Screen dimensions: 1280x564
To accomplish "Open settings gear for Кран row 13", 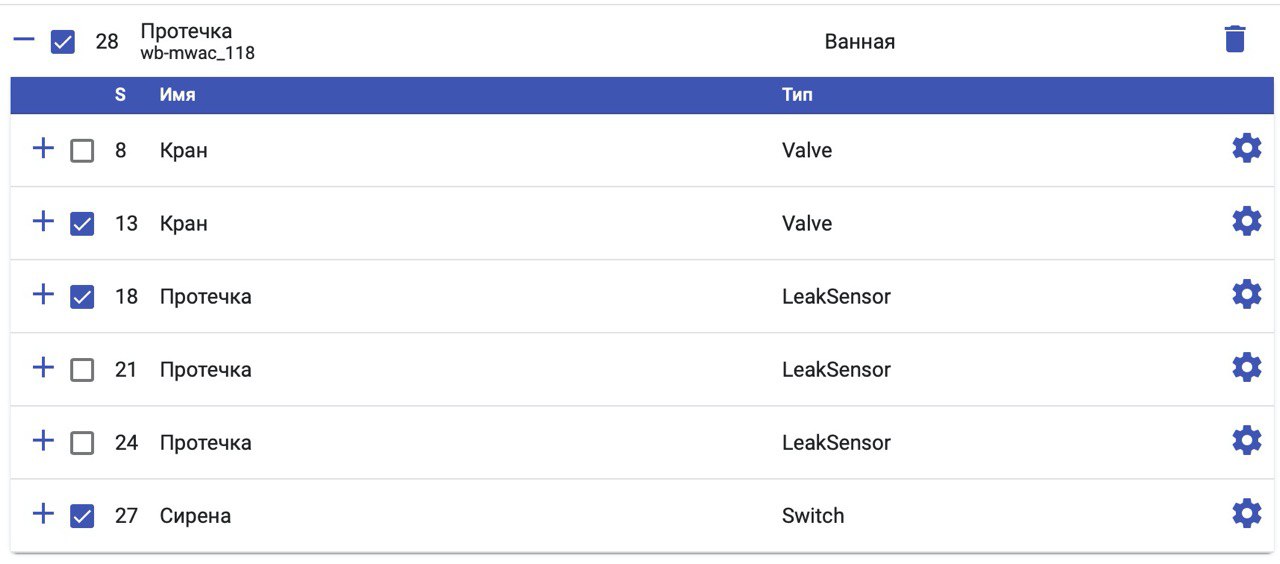I will tap(1246, 221).
